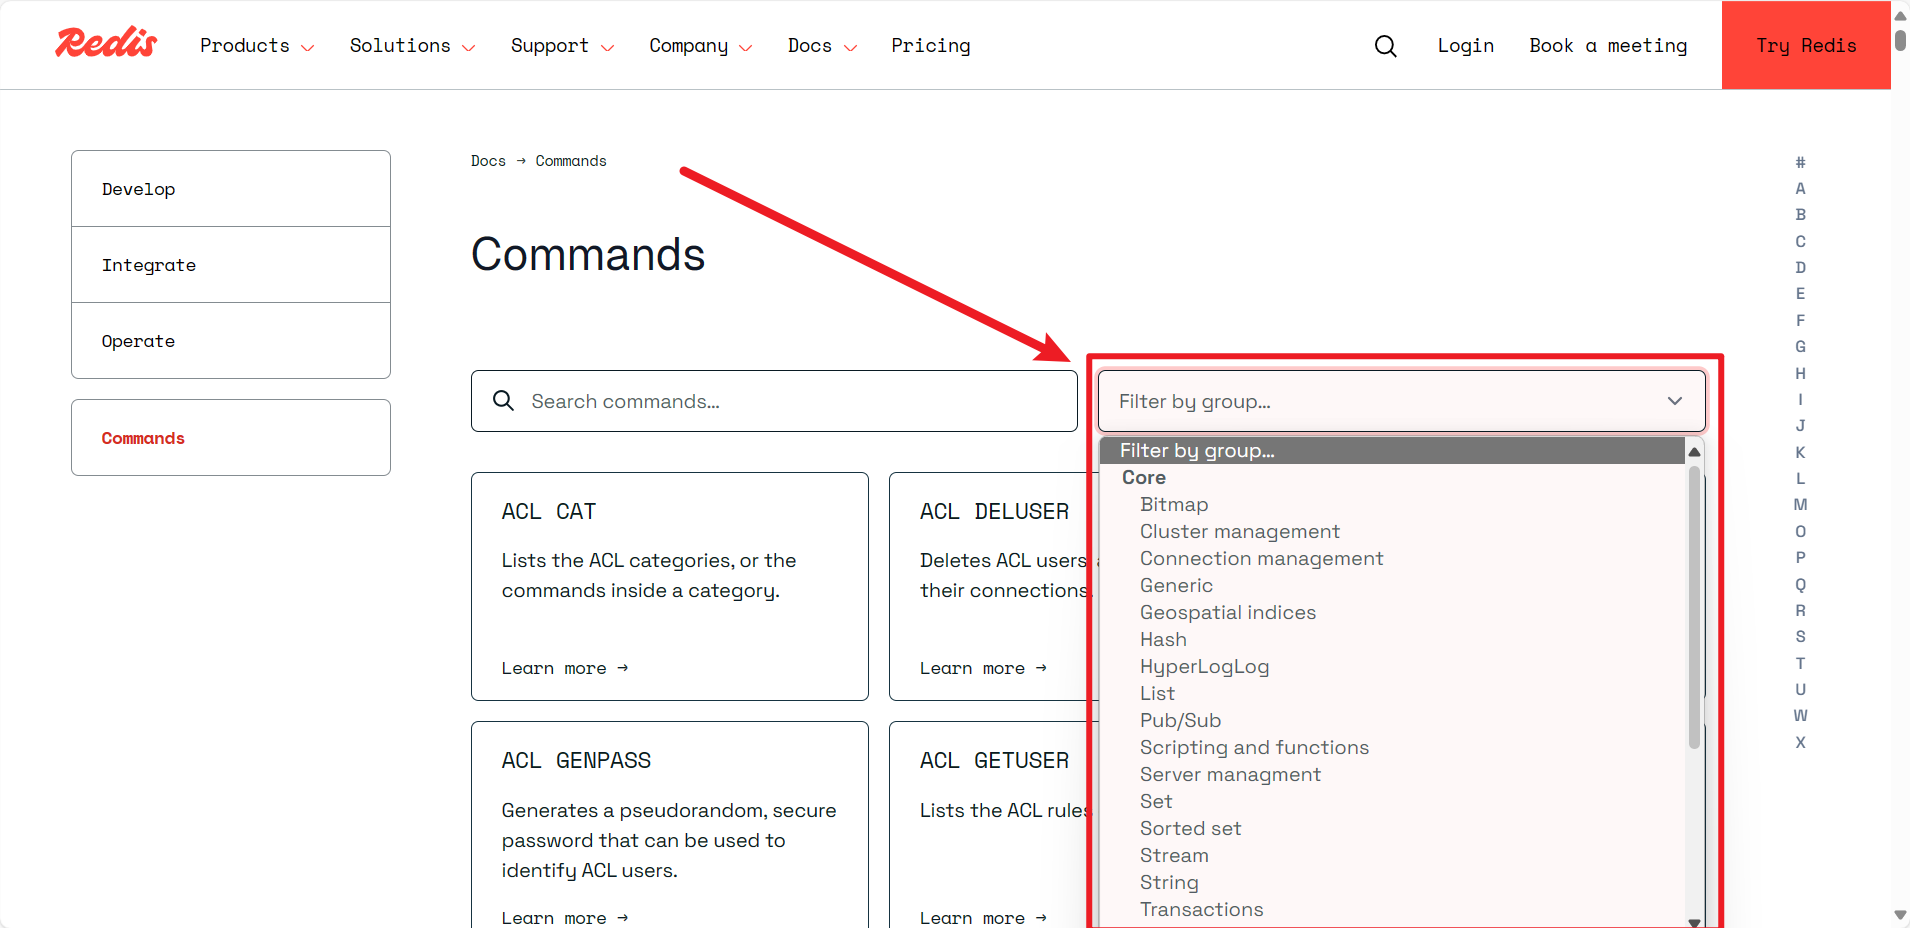
Task: Expand the Support menu
Action: (x=562, y=46)
